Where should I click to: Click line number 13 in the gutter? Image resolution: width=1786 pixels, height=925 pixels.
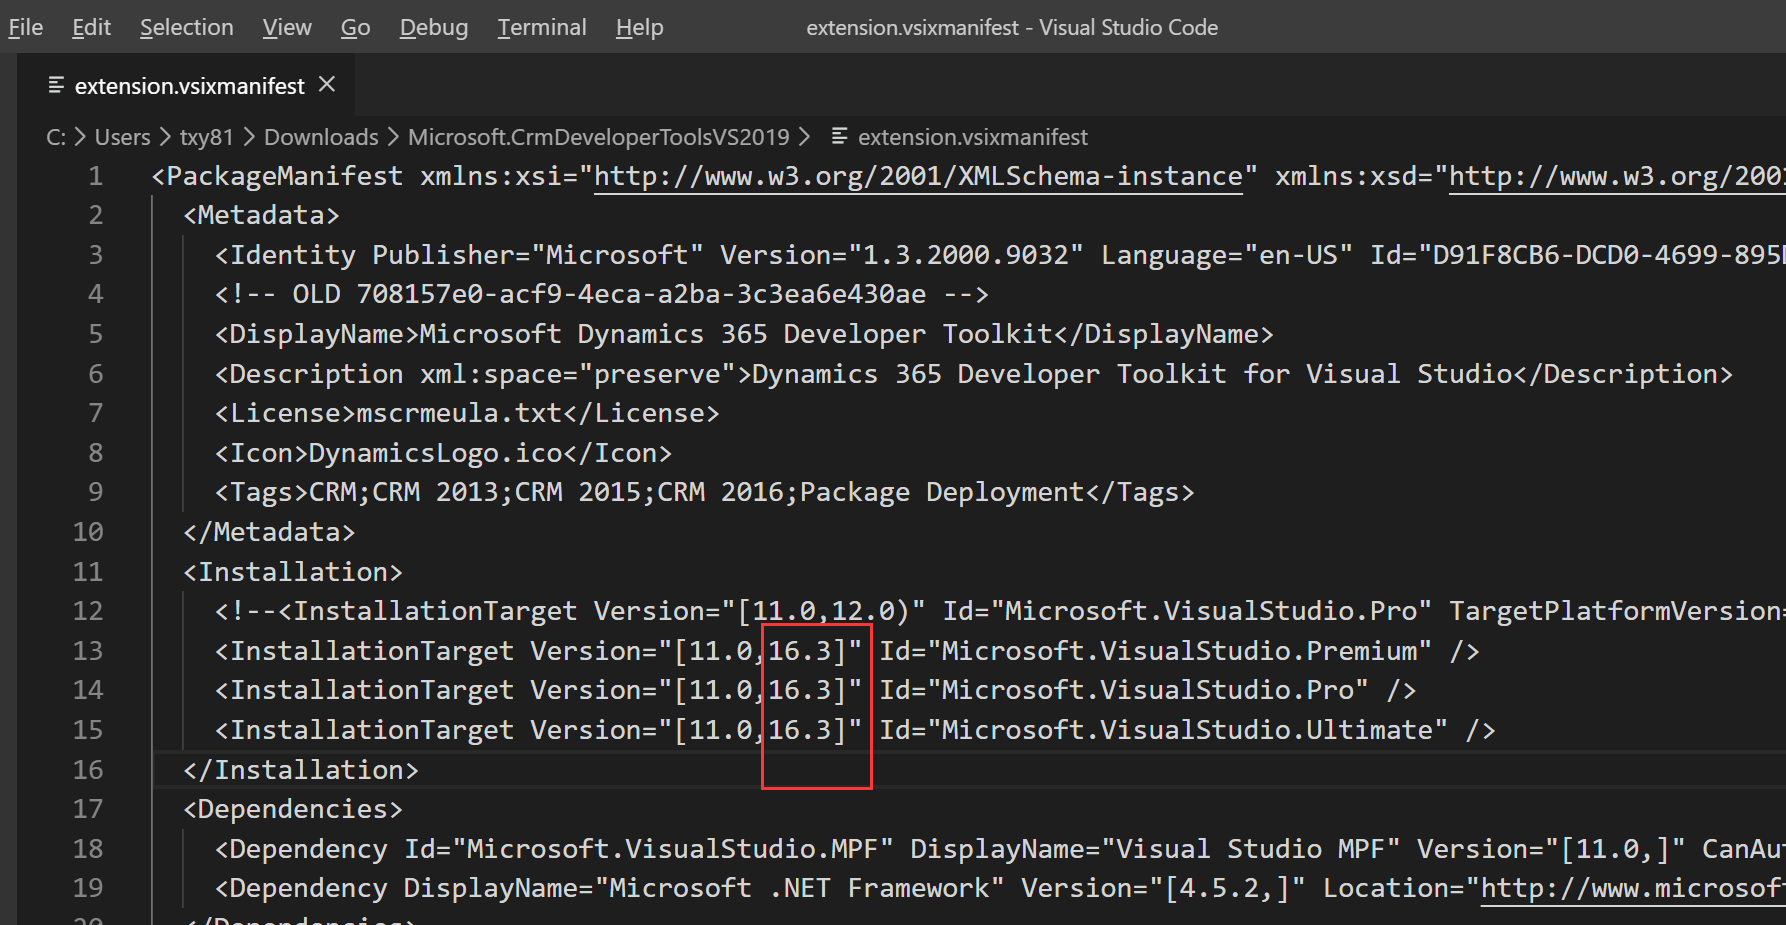click(88, 651)
